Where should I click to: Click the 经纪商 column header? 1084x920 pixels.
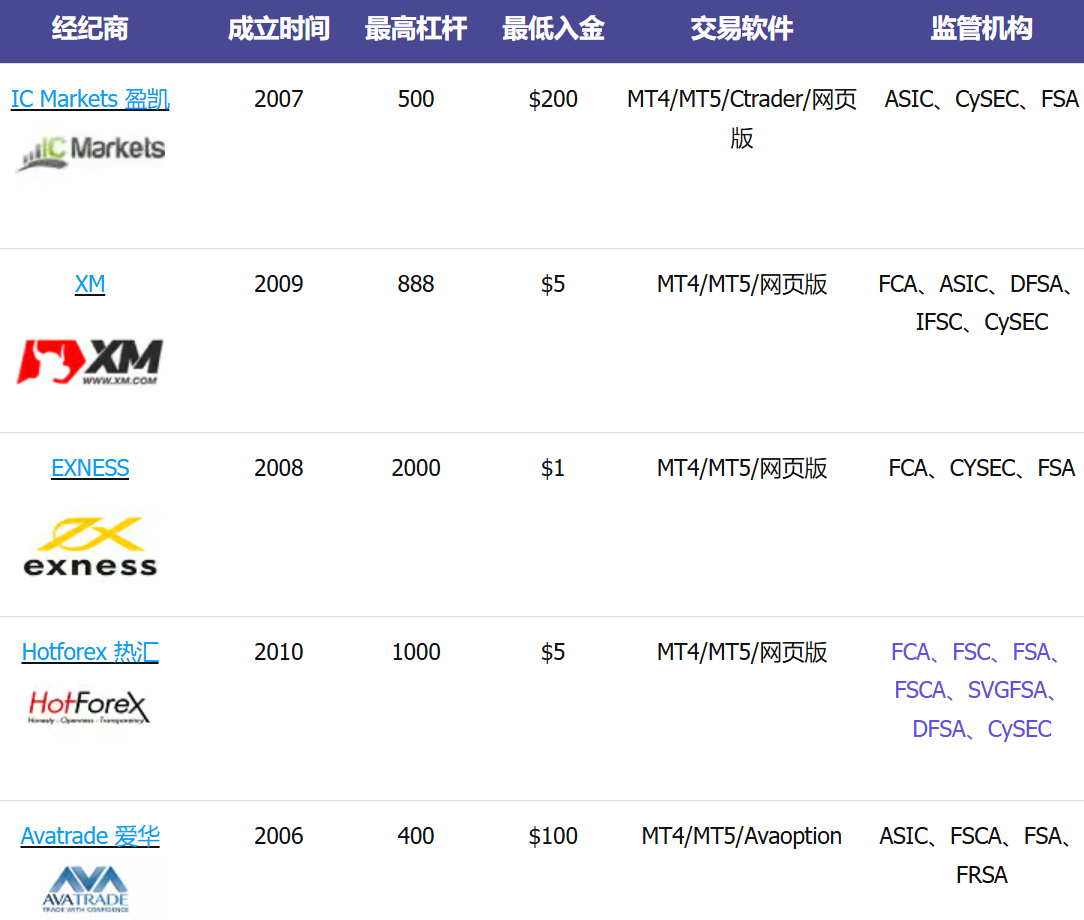point(90,28)
